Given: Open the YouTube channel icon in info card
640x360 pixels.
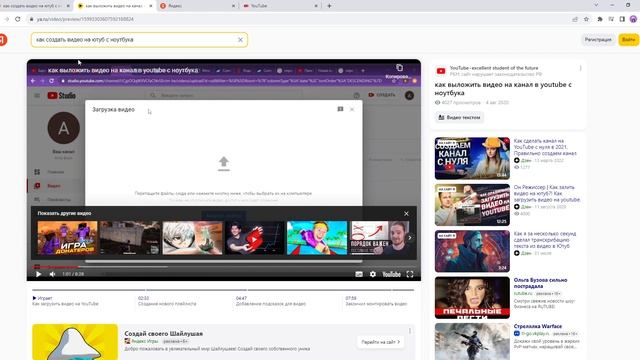Looking at the screenshot, I should [x=441, y=71].
